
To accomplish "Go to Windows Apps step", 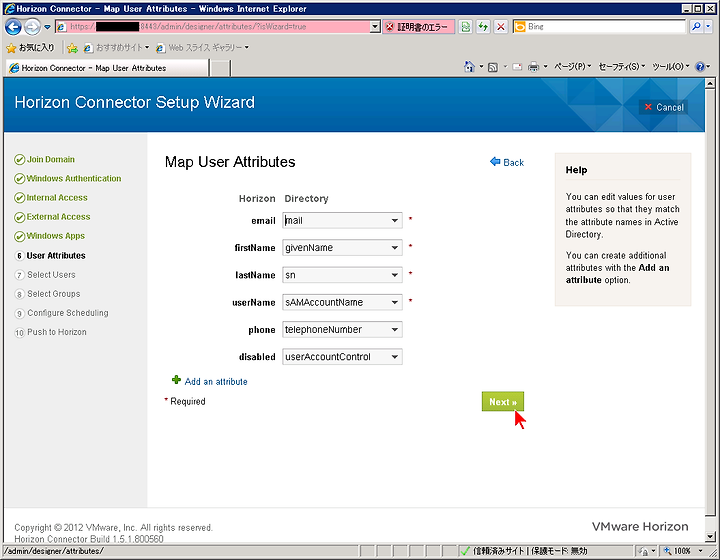I will click(55, 236).
